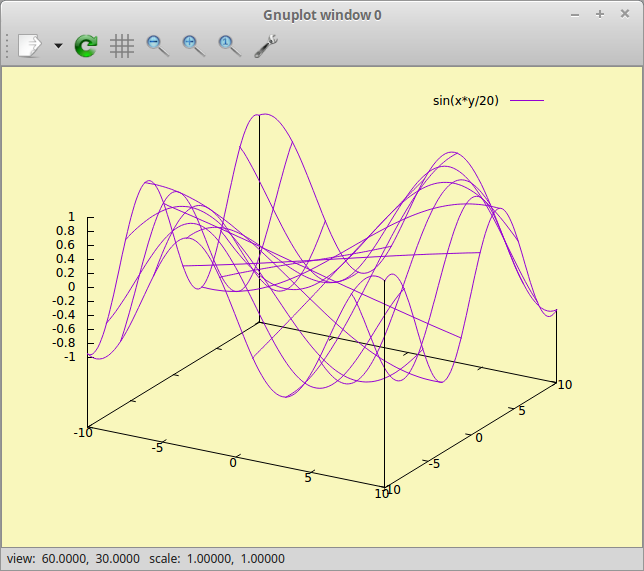Autoscale the plot with third magnifier icon

pyautogui.click(x=230, y=45)
